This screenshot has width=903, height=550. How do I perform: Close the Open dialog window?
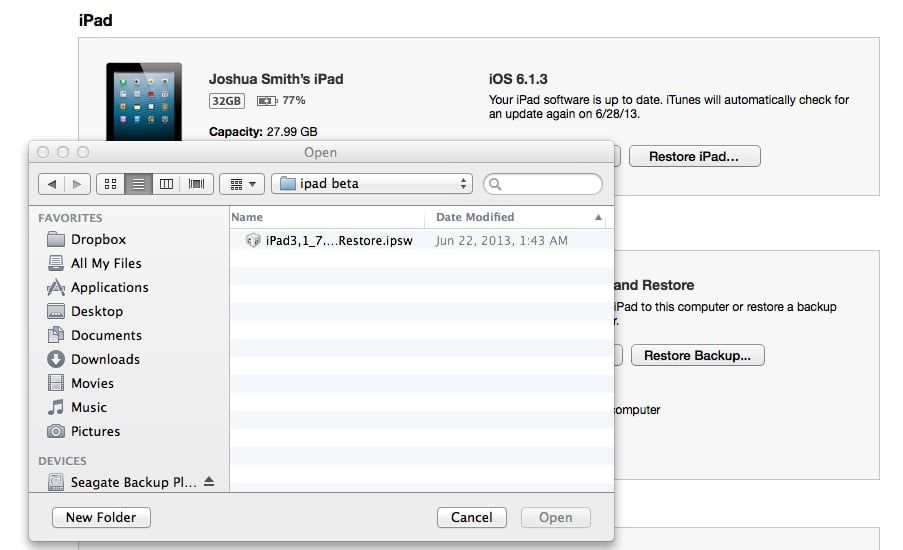coord(43,152)
